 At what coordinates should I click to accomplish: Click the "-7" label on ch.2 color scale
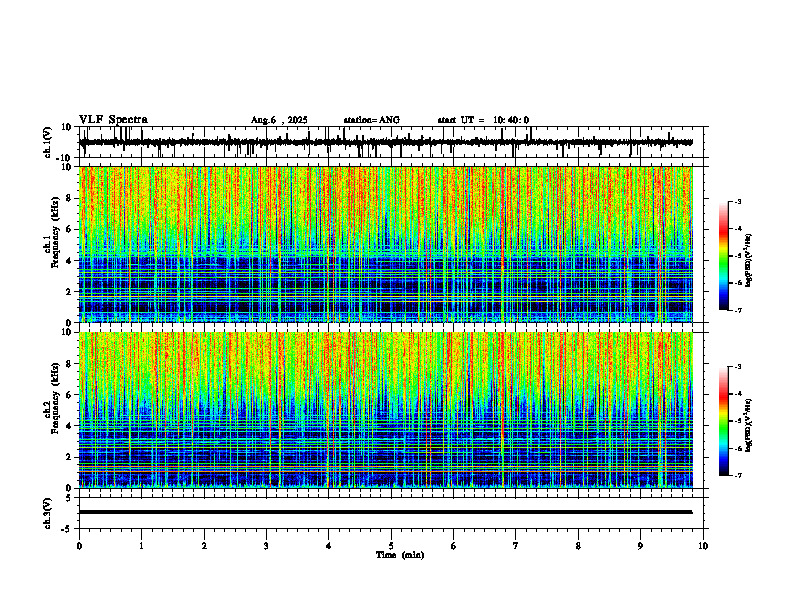[x=737, y=475]
